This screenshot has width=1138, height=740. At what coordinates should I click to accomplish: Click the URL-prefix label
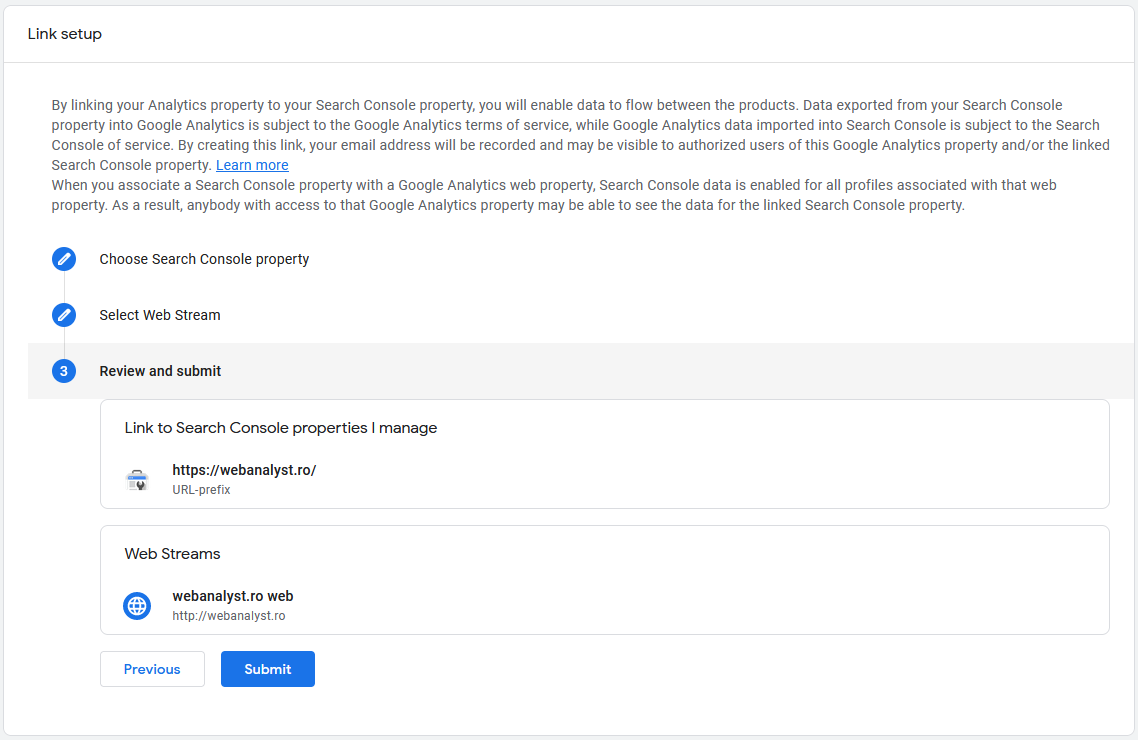coord(201,490)
